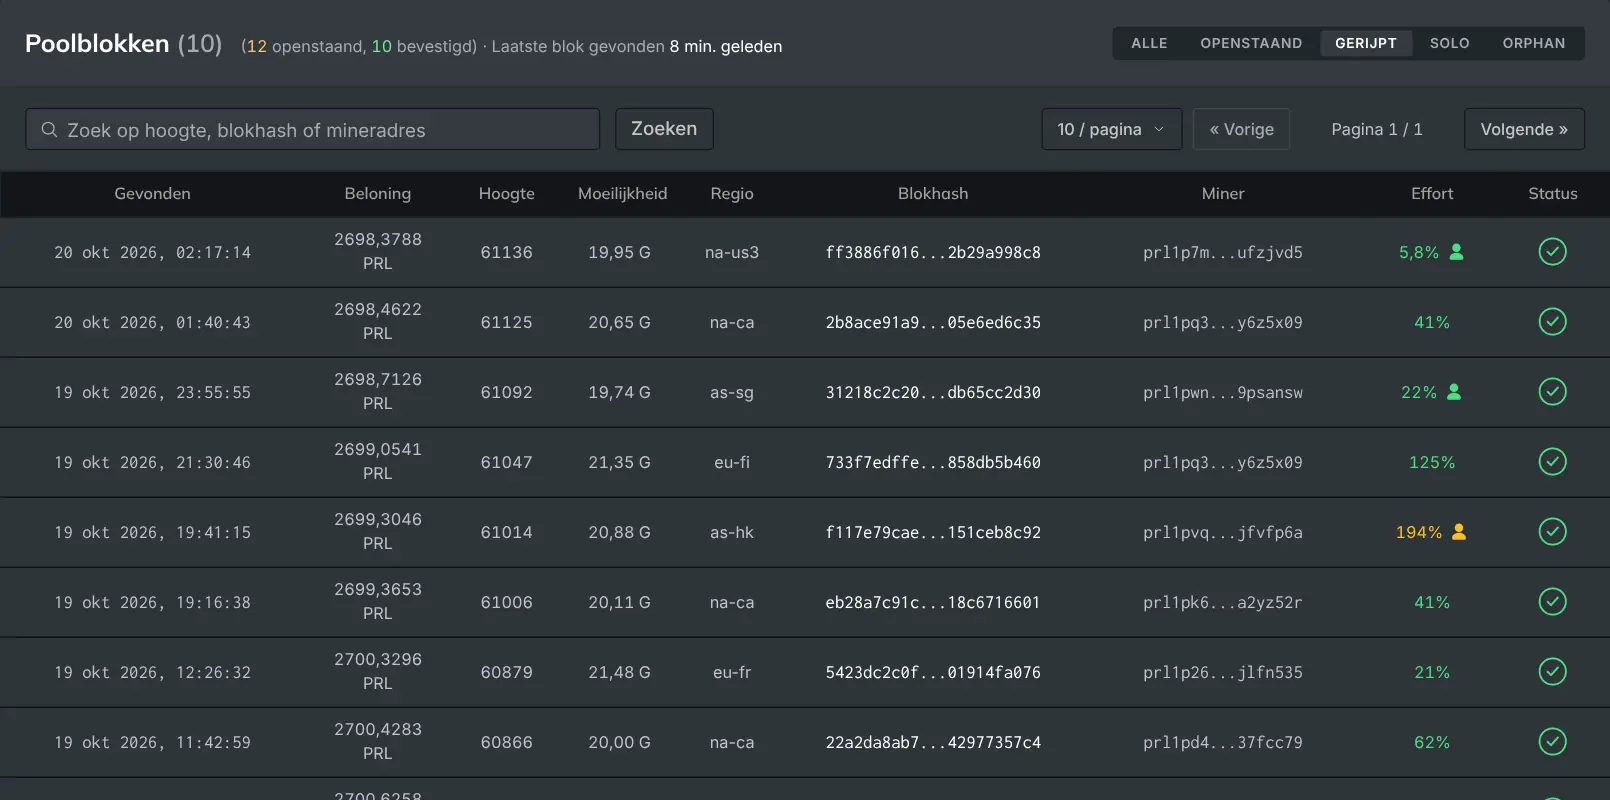Click the Regio column header
This screenshot has width=1610, height=800.
(x=732, y=194)
